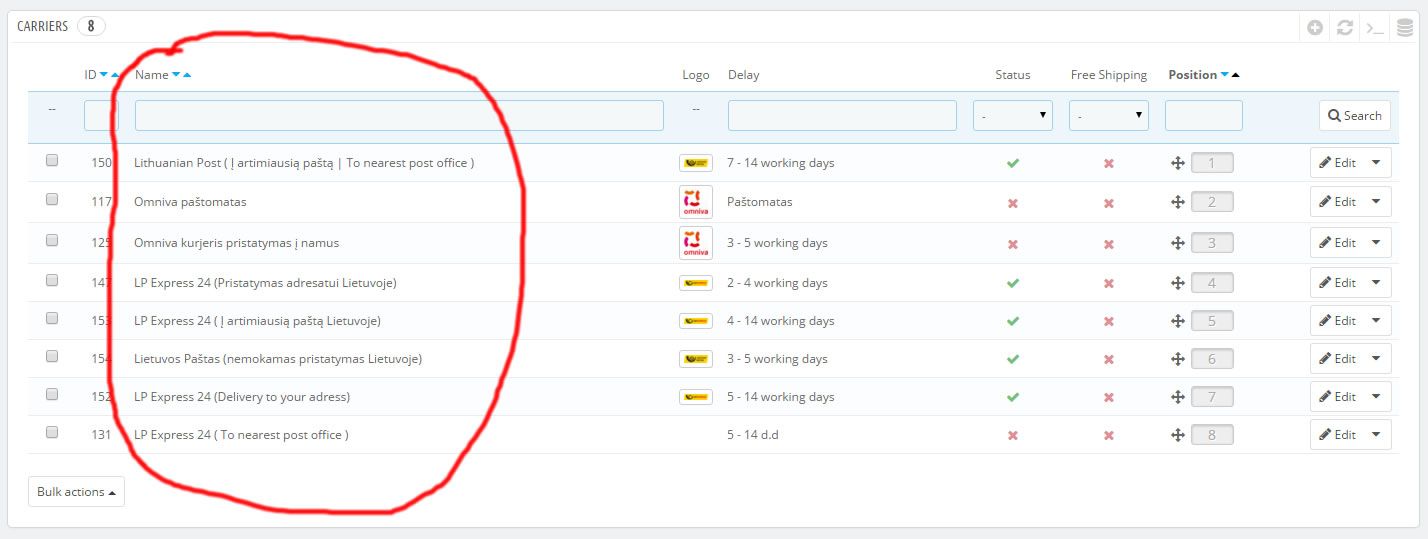
Task: Click 'Paštomatas' delay cell
Action: coord(760,202)
